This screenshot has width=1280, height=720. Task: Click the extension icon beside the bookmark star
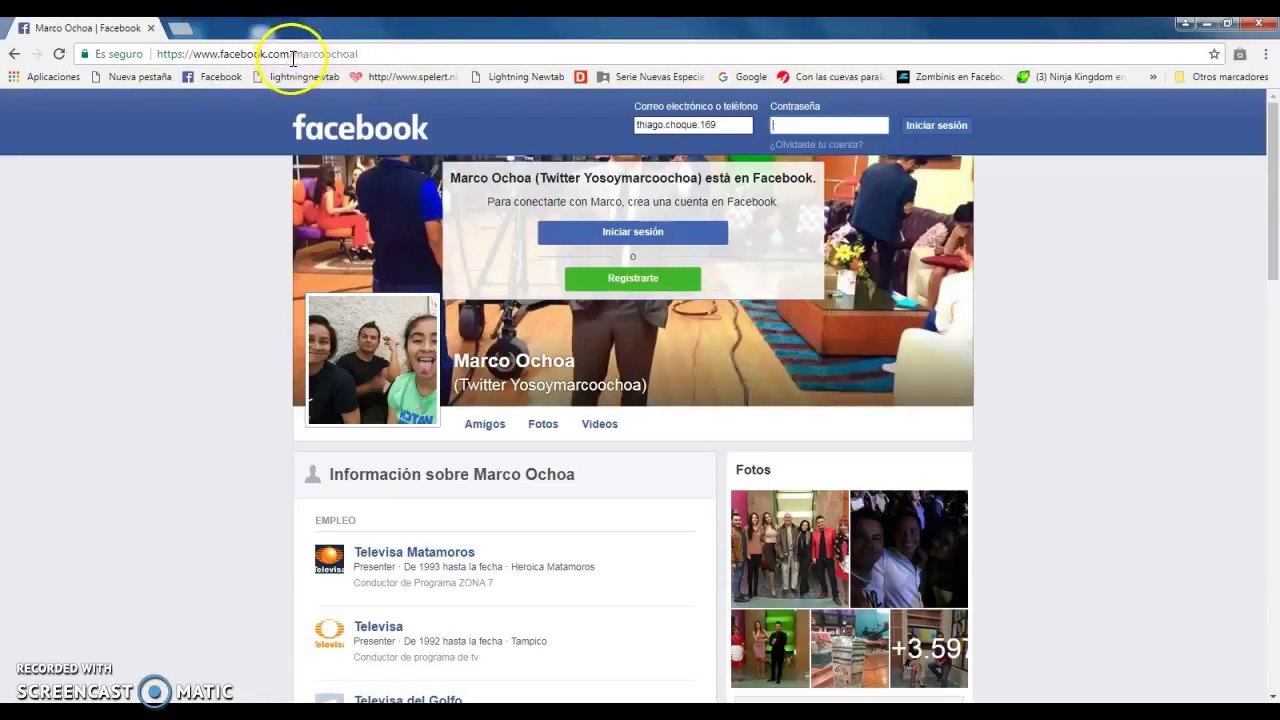[1240, 54]
